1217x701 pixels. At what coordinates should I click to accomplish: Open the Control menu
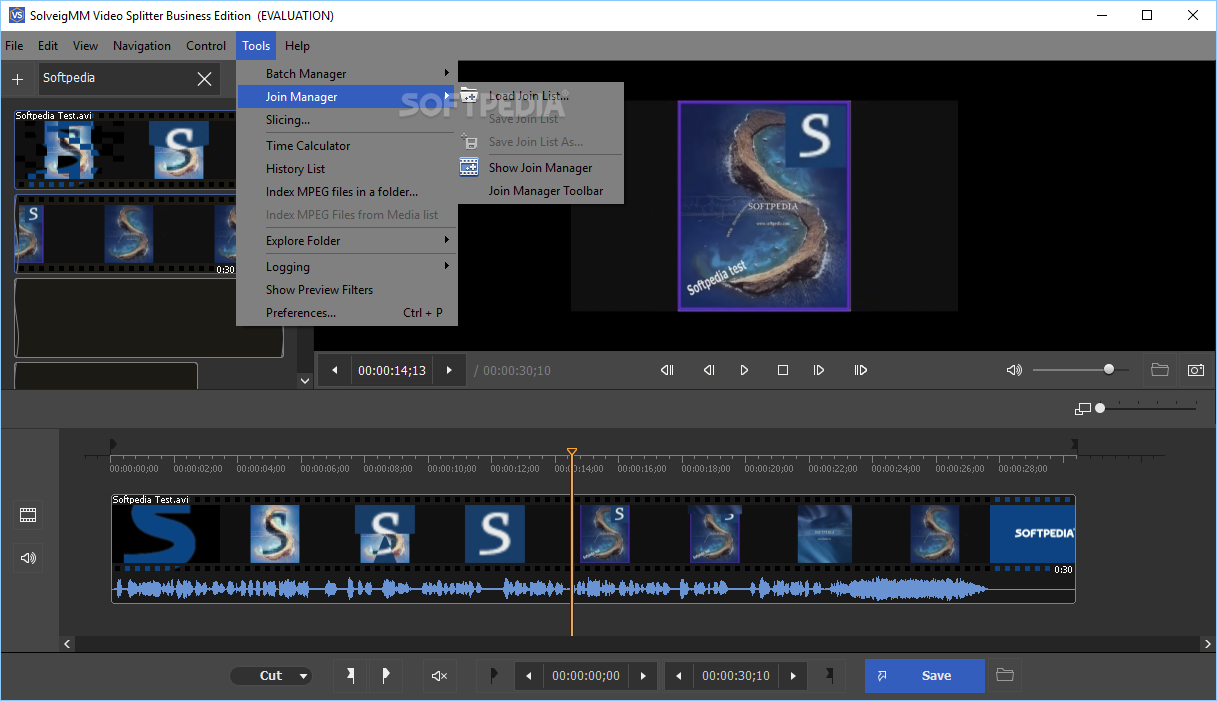click(206, 45)
